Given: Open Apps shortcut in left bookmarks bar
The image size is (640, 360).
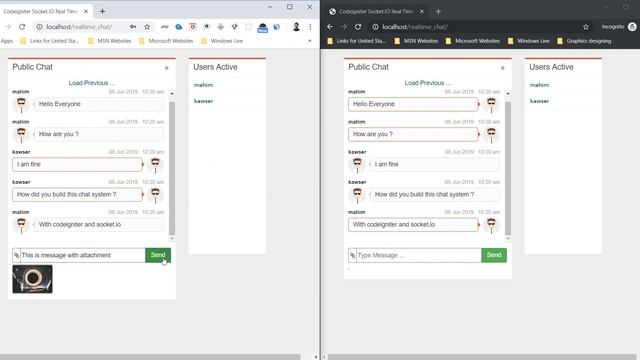Looking at the screenshot, I should (x=7, y=41).
